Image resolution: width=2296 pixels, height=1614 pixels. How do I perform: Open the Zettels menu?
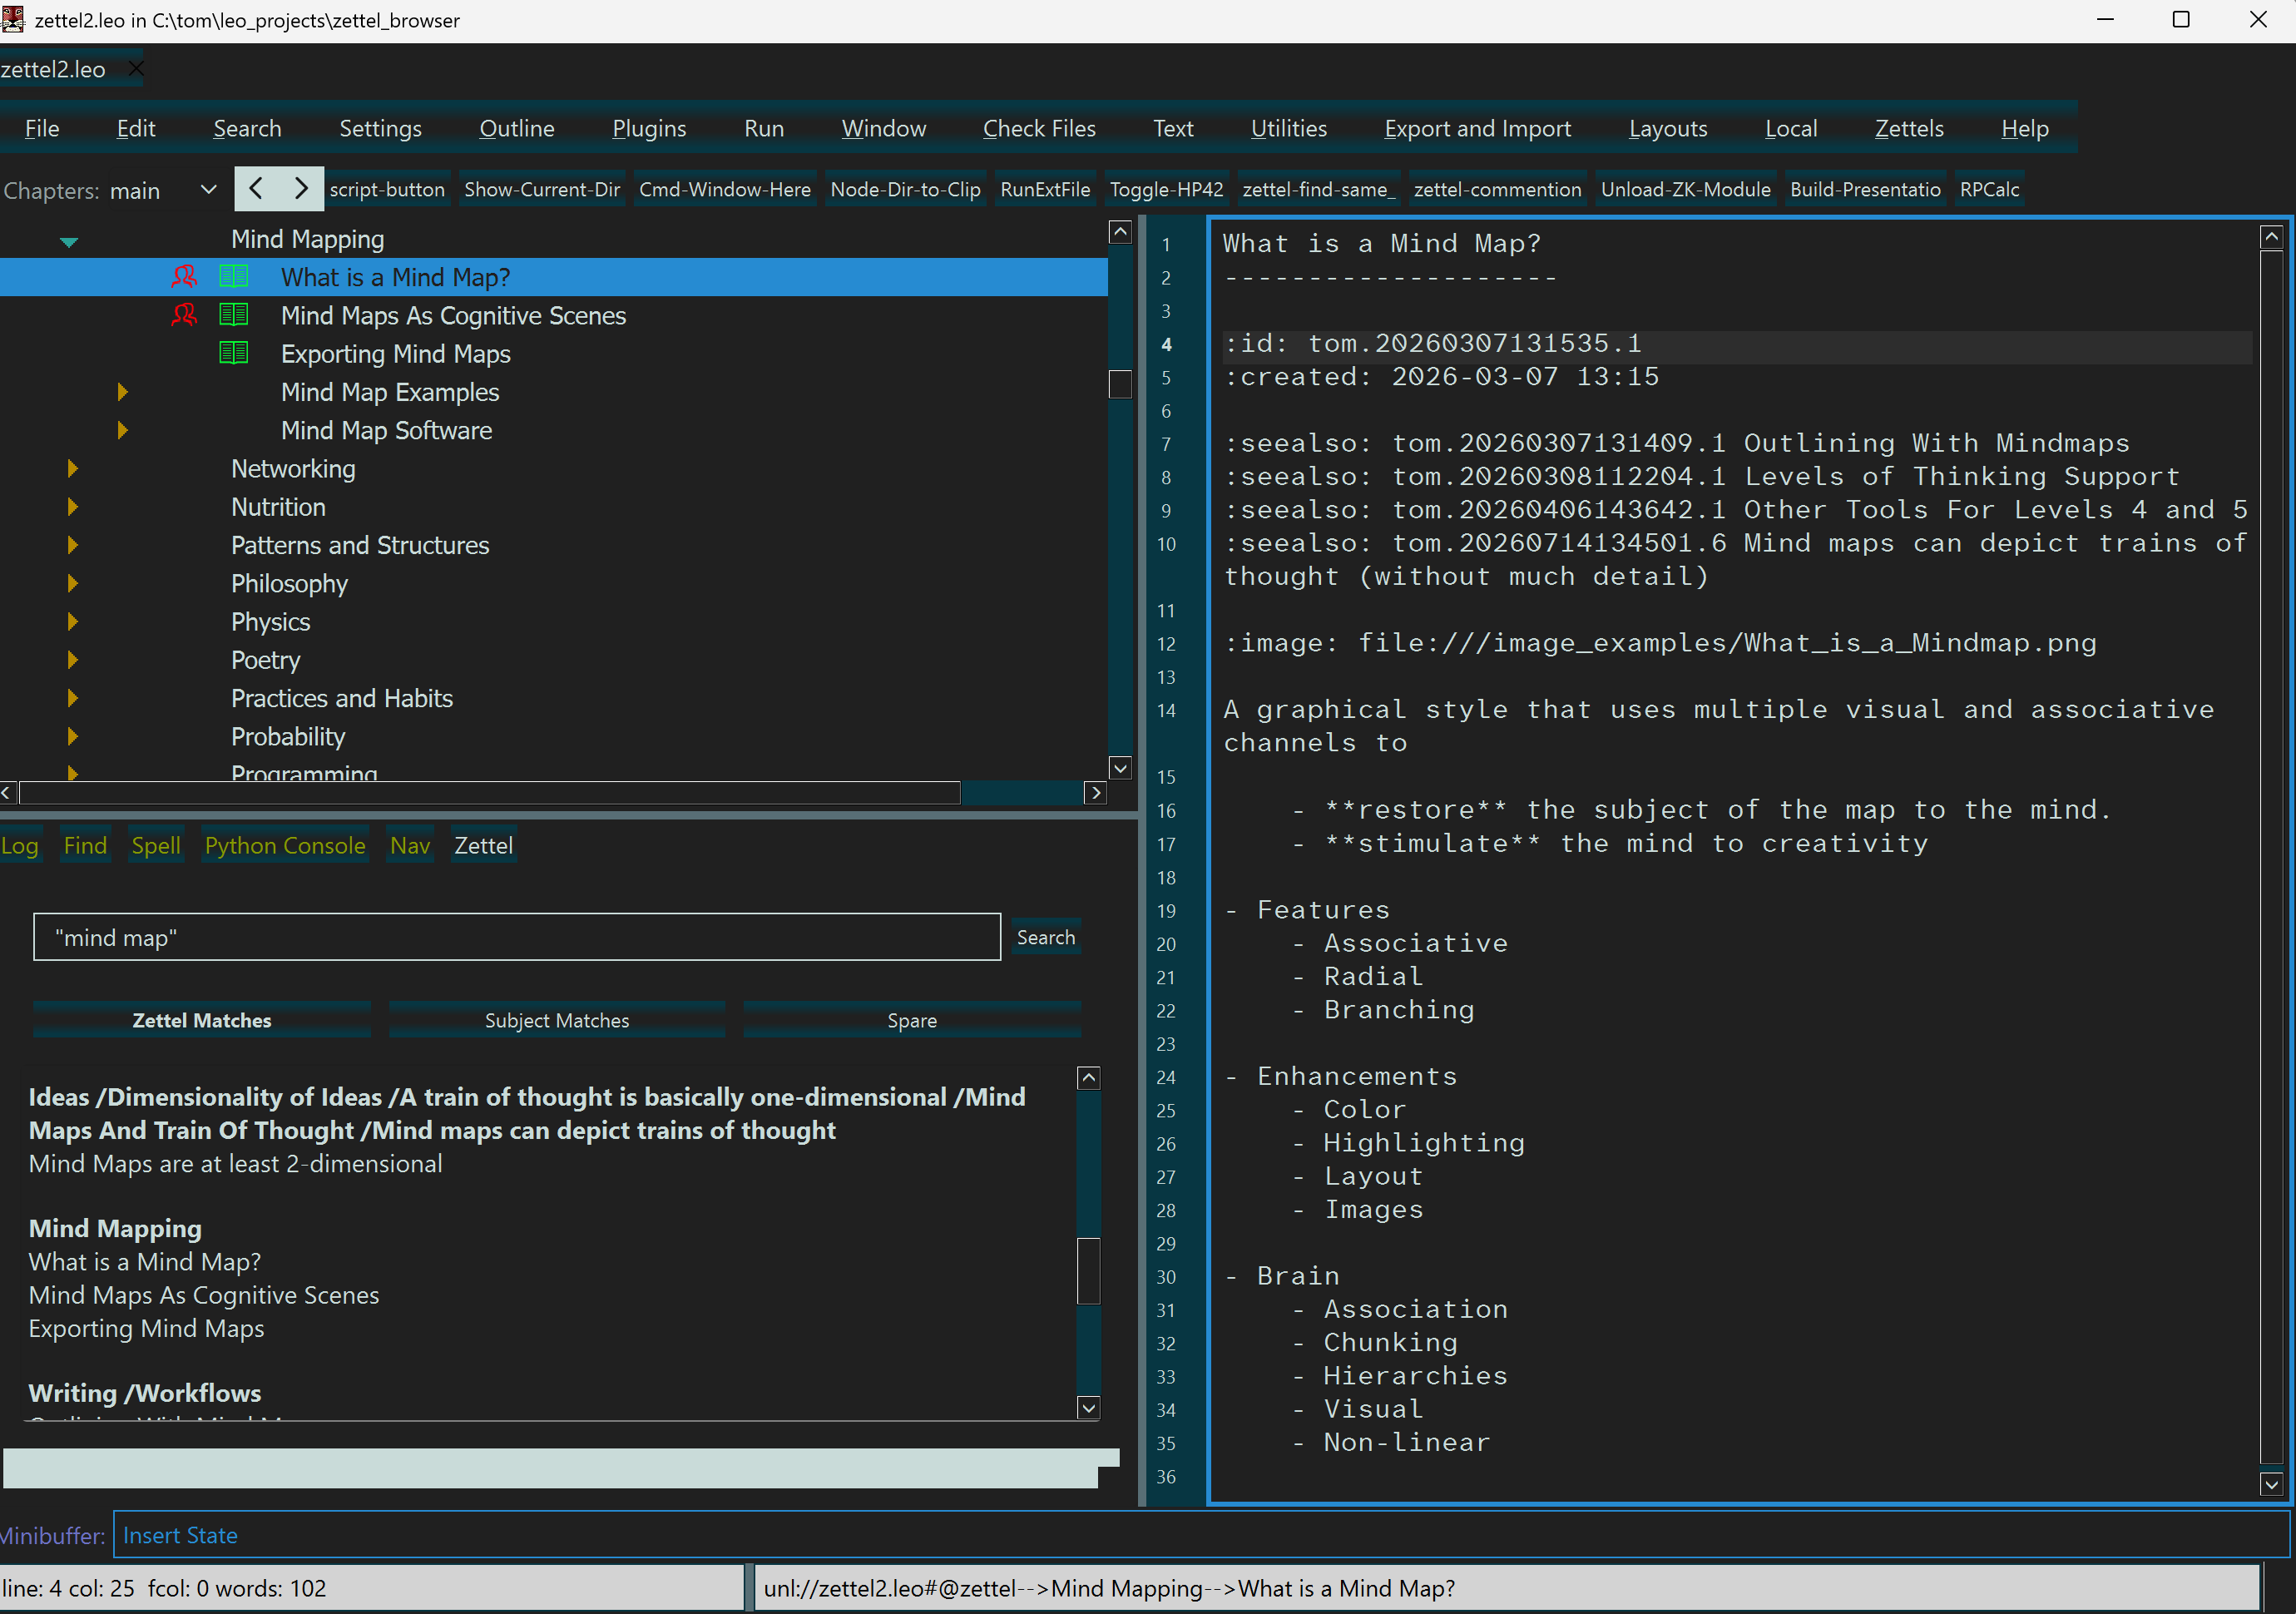coord(1909,128)
